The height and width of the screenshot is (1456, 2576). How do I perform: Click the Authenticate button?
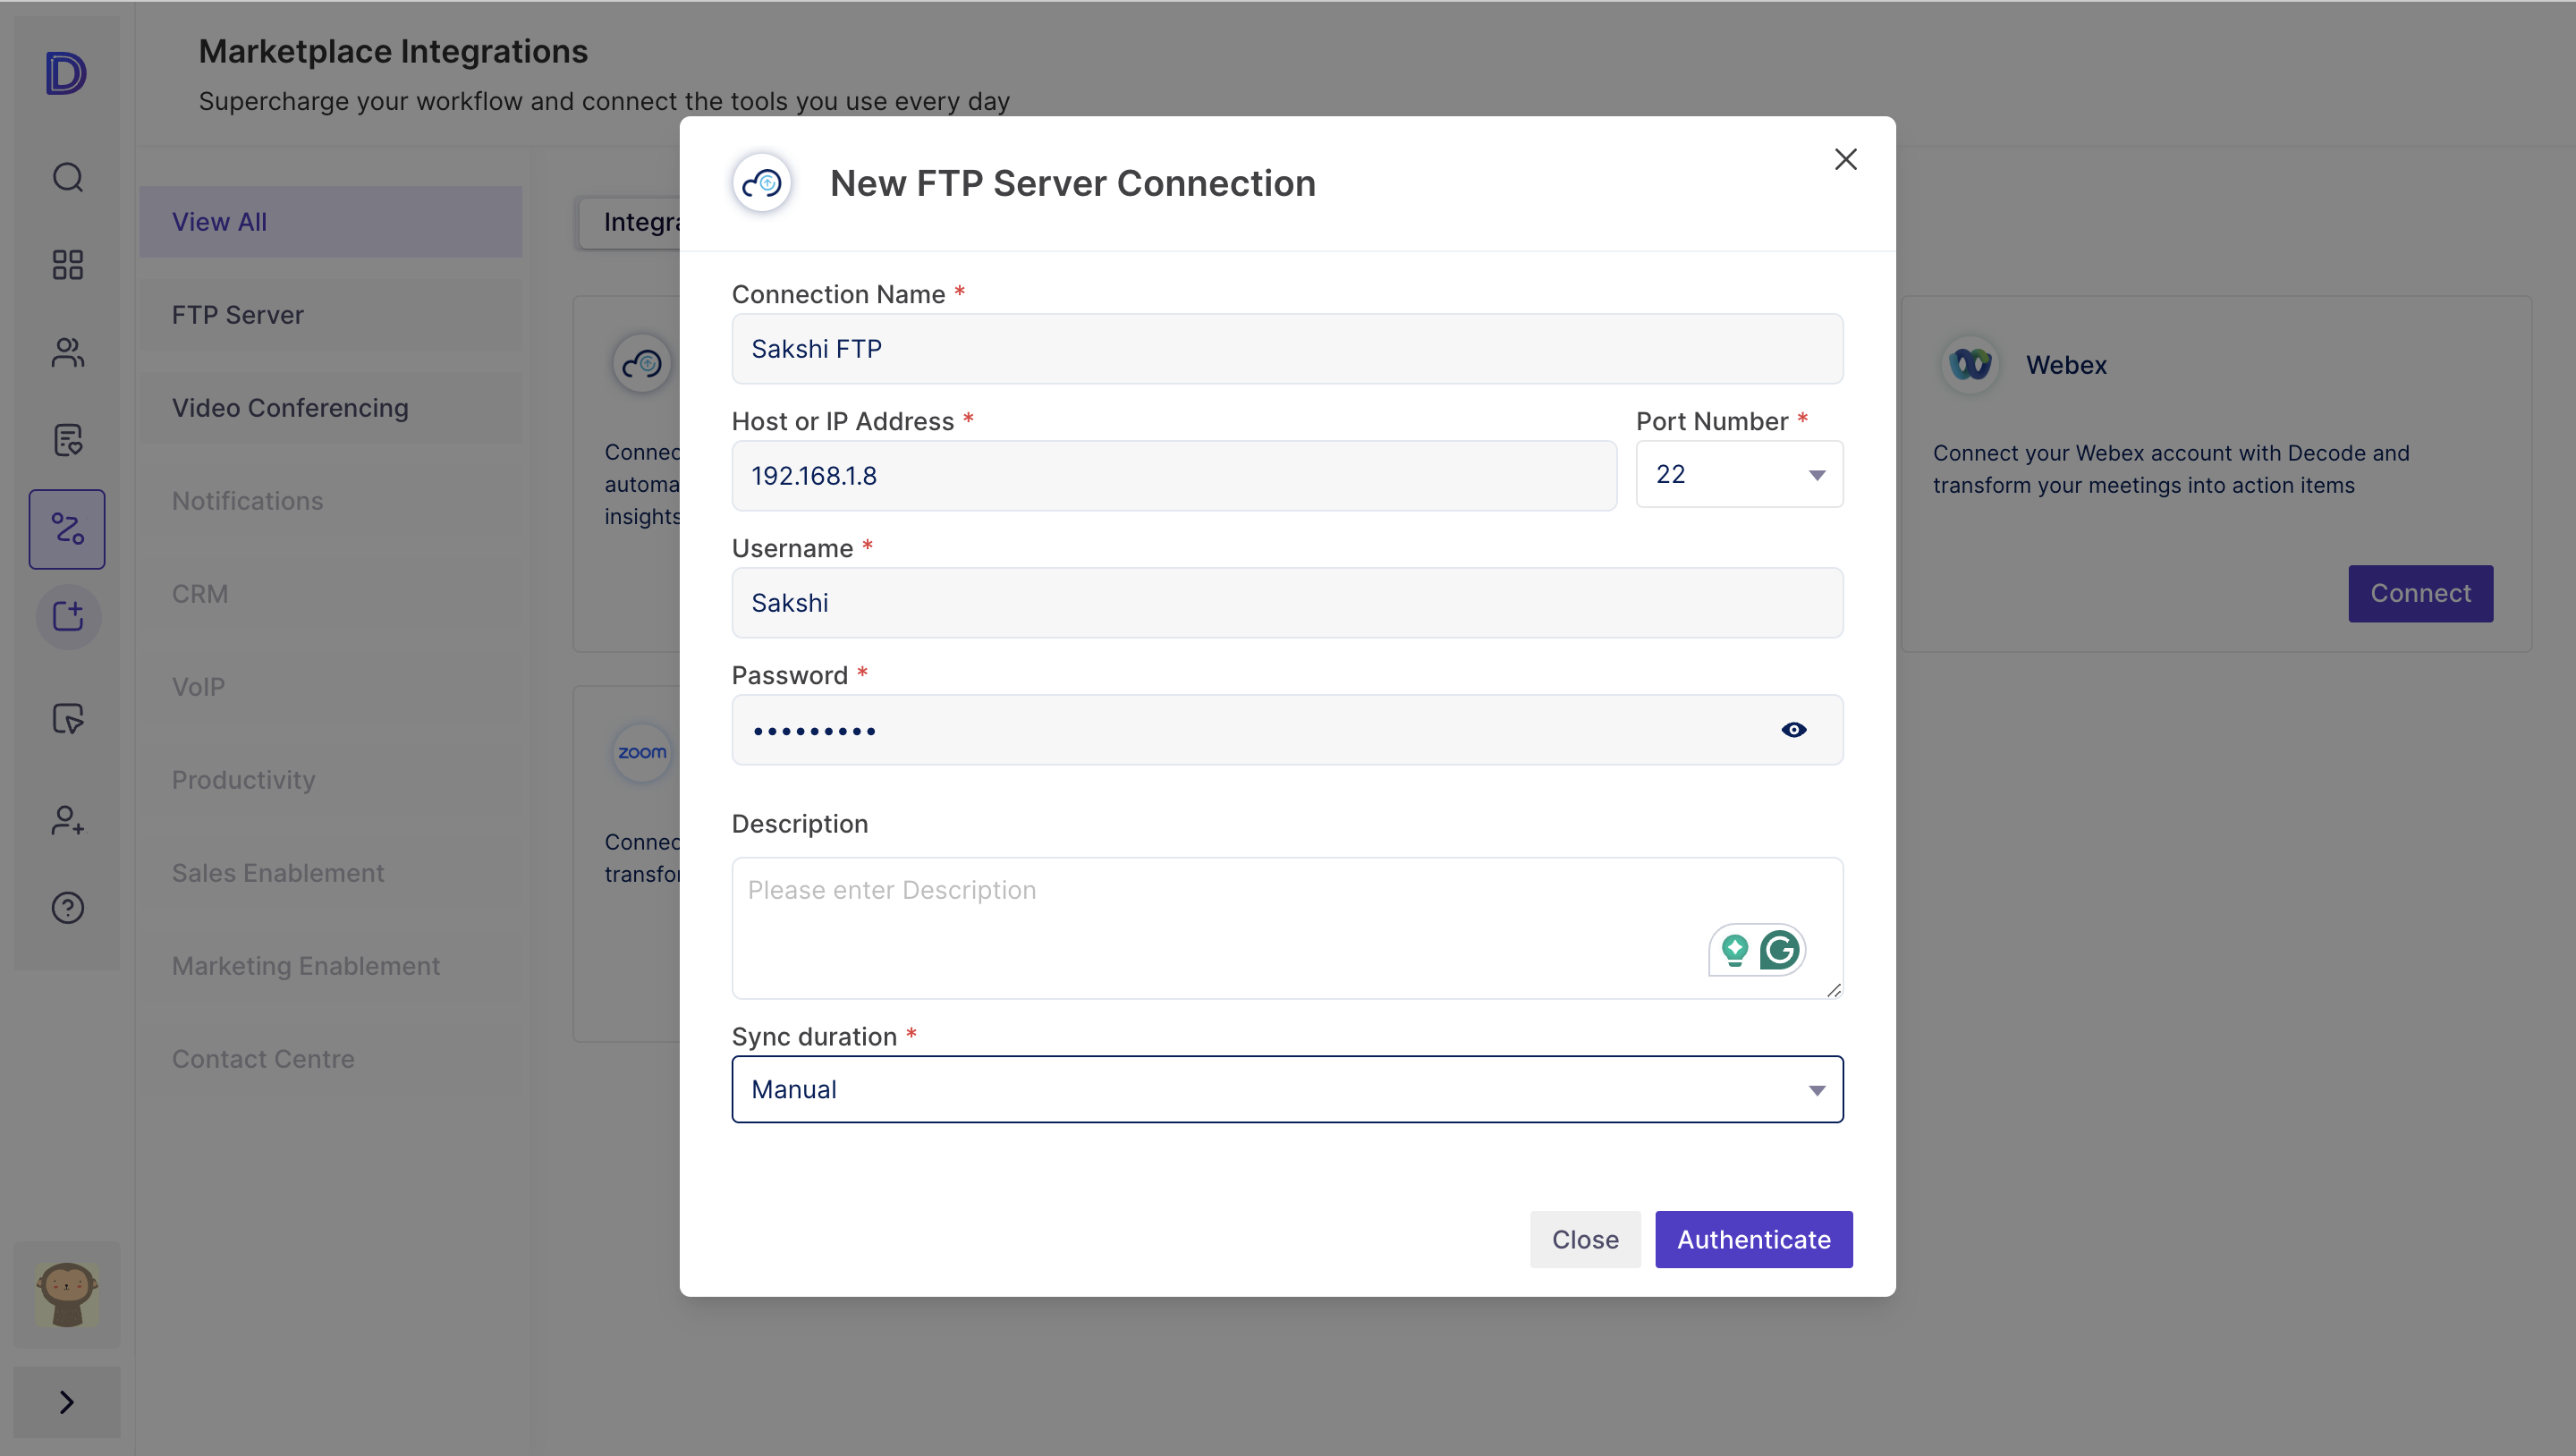coord(1753,1239)
